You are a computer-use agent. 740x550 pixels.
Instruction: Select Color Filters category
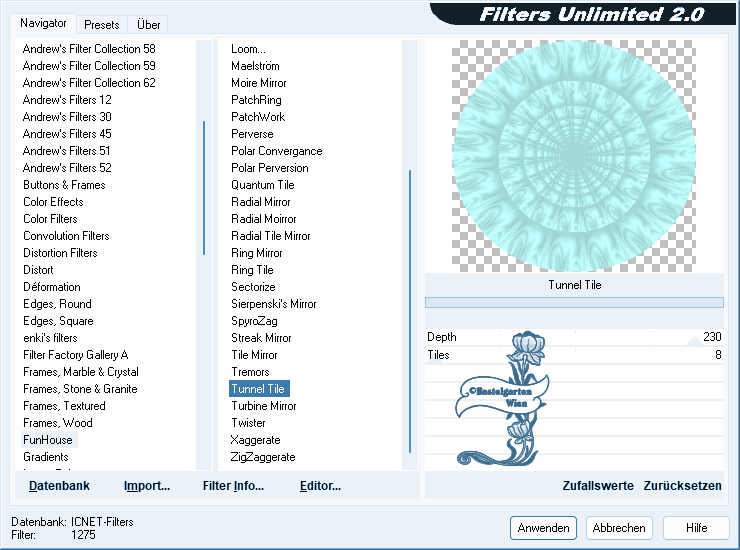pos(50,219)
